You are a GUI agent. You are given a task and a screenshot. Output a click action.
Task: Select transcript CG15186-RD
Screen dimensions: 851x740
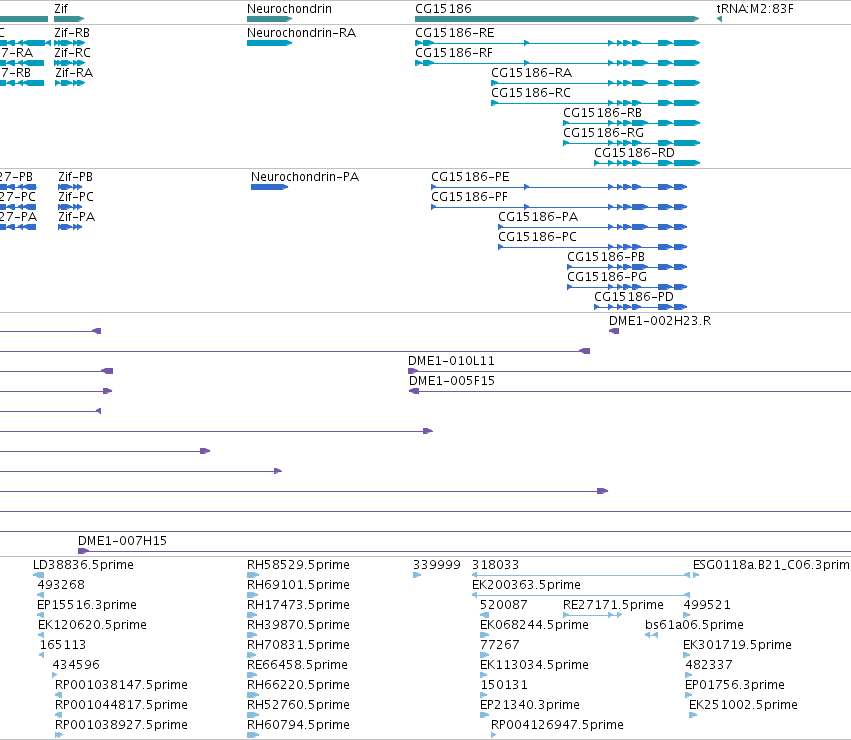click(634, 153)
